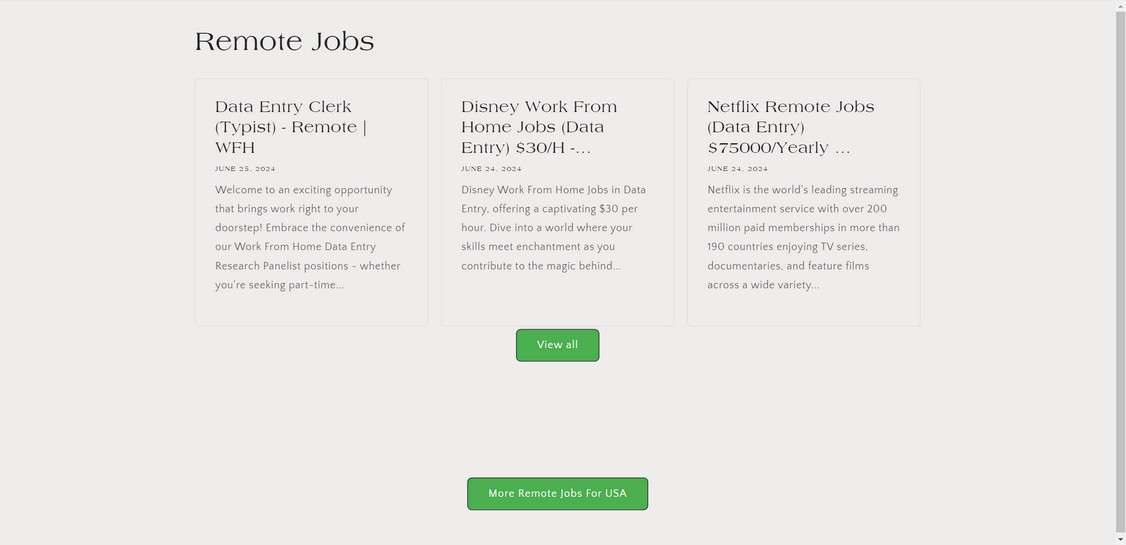Image resolution: width=1126 pixels, height=545 pixels.
Task: Open the Data Entry Clerk (Typist) job title
Action: pos(291,127)
